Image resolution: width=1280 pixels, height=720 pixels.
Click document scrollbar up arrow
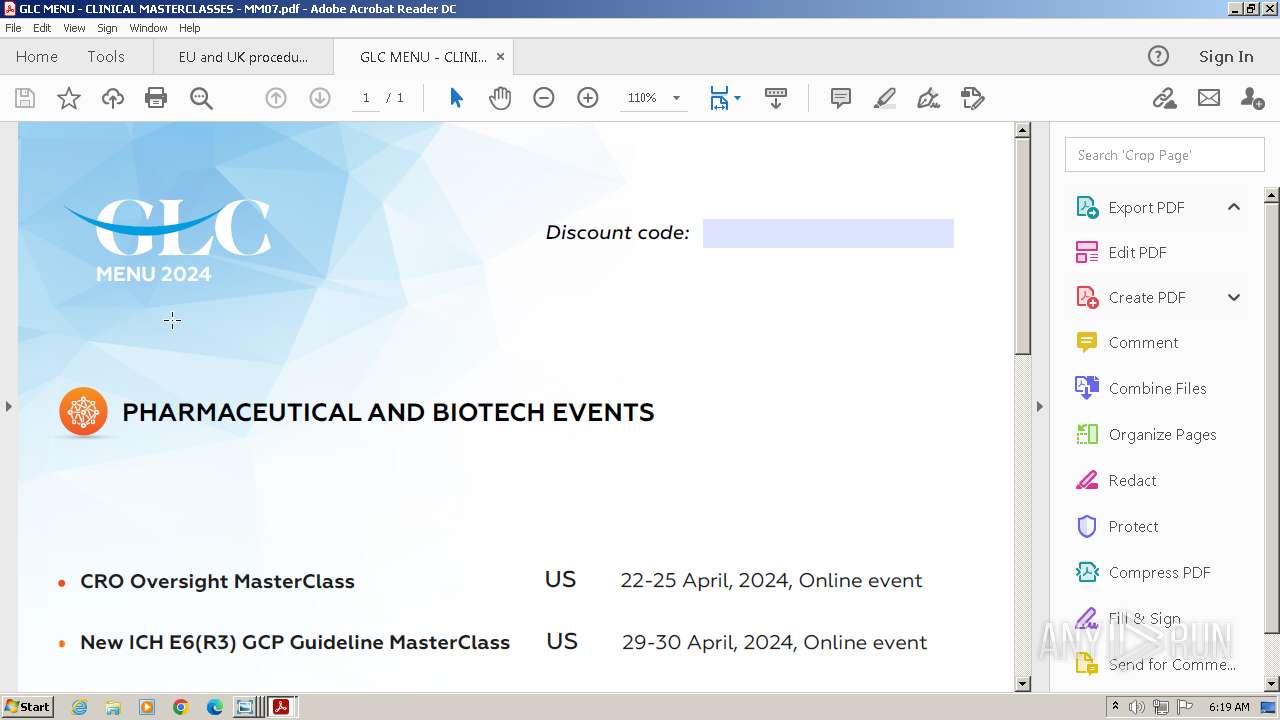coord(1022,130)
